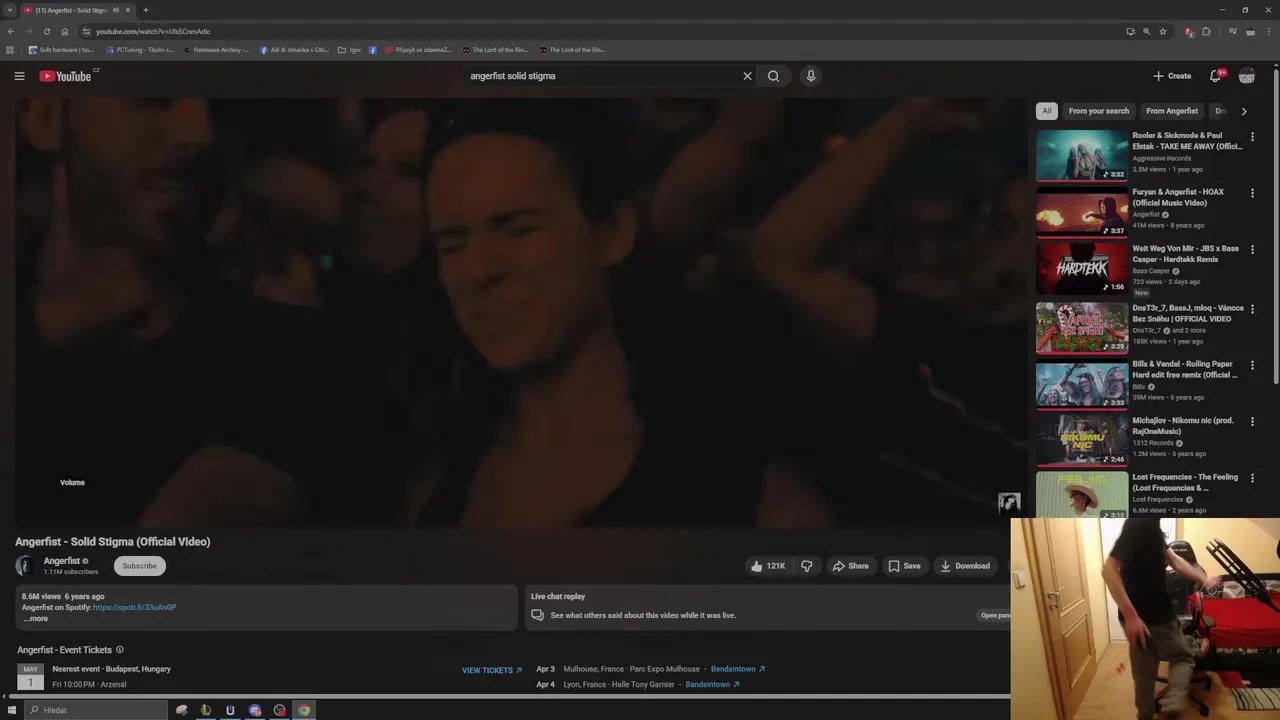Open options for Hardtekk Remix video
This screenshot has width=1280, height=720.
point(1252,251)
